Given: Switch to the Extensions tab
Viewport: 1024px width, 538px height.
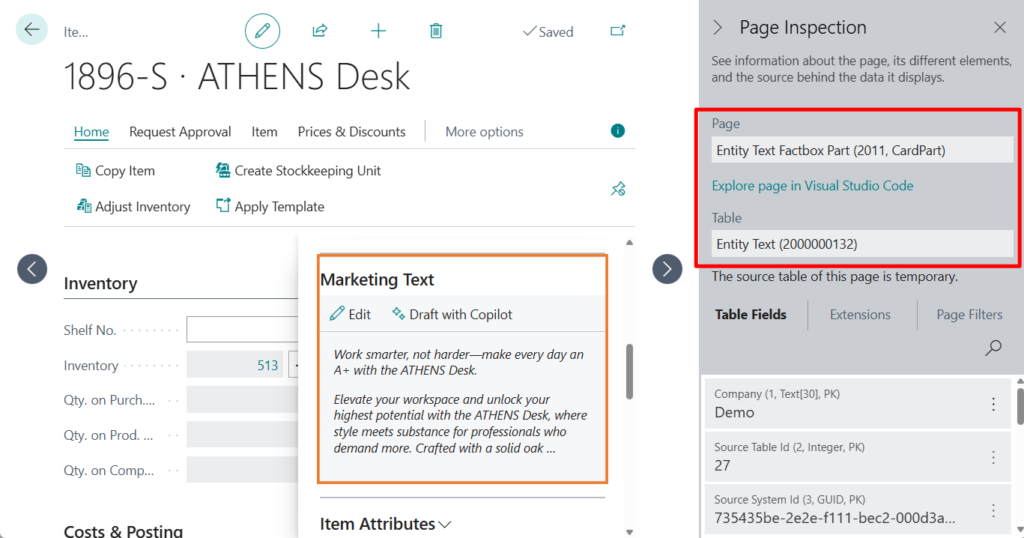Looking at the screenshot, I should coord(860,315).
